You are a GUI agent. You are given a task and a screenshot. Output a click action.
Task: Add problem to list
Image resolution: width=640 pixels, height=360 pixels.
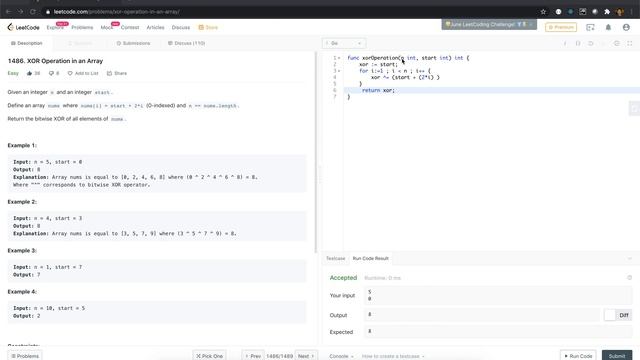83,73
